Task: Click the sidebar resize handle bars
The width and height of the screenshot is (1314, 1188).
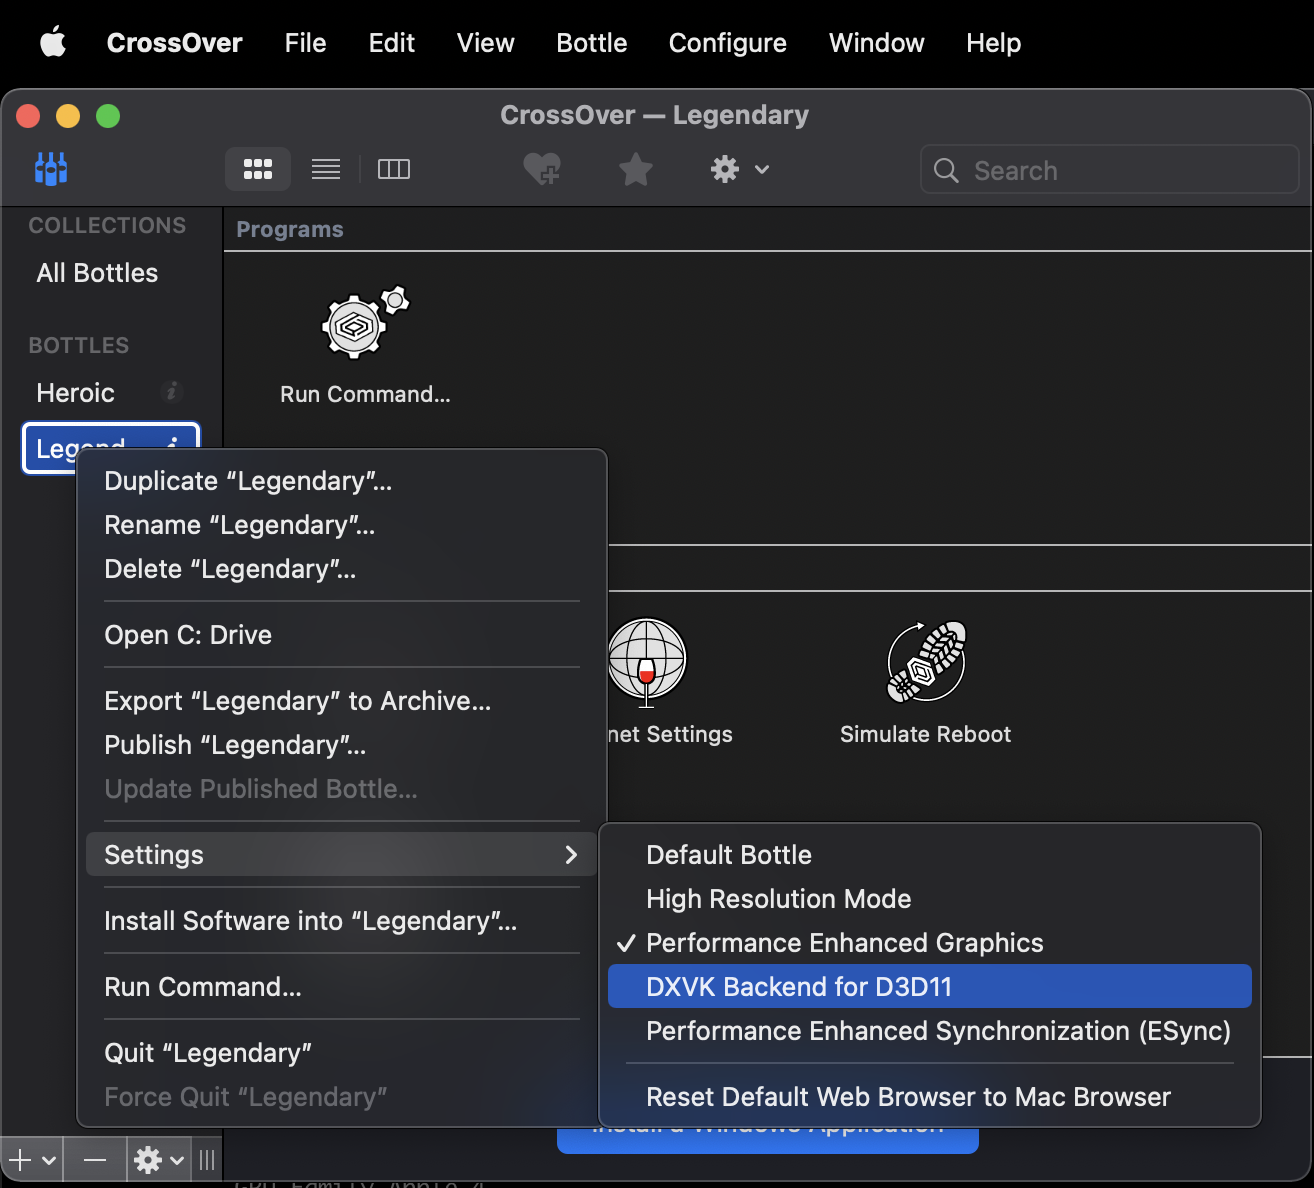Action: point(207,1160)
